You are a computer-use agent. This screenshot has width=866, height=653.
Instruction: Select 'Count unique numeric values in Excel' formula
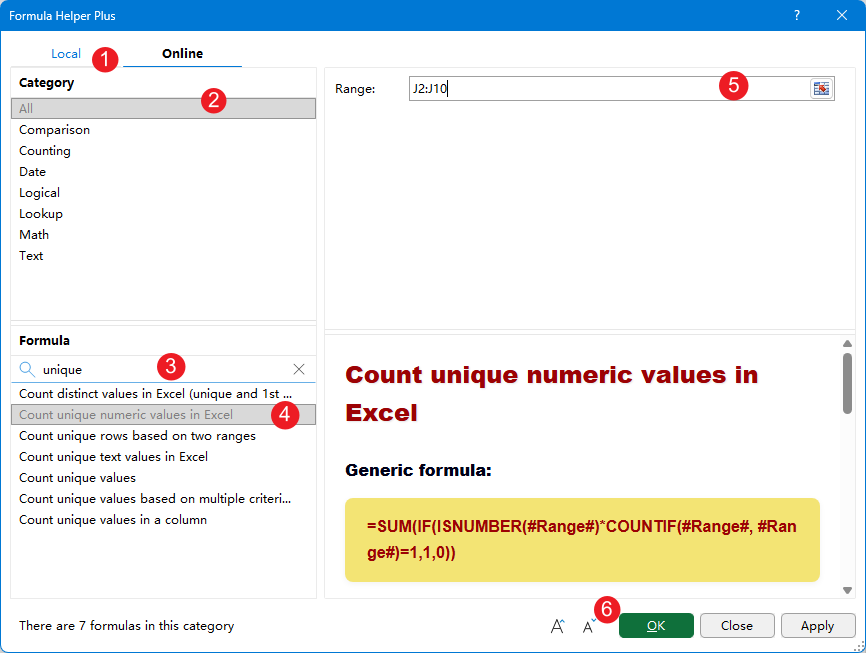tap(163, 415)
